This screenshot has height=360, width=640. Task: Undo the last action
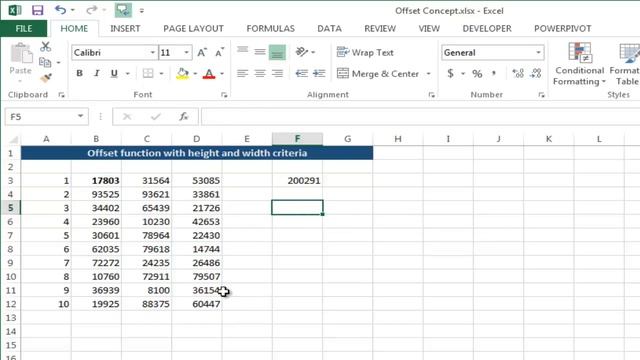coord(61,10)
